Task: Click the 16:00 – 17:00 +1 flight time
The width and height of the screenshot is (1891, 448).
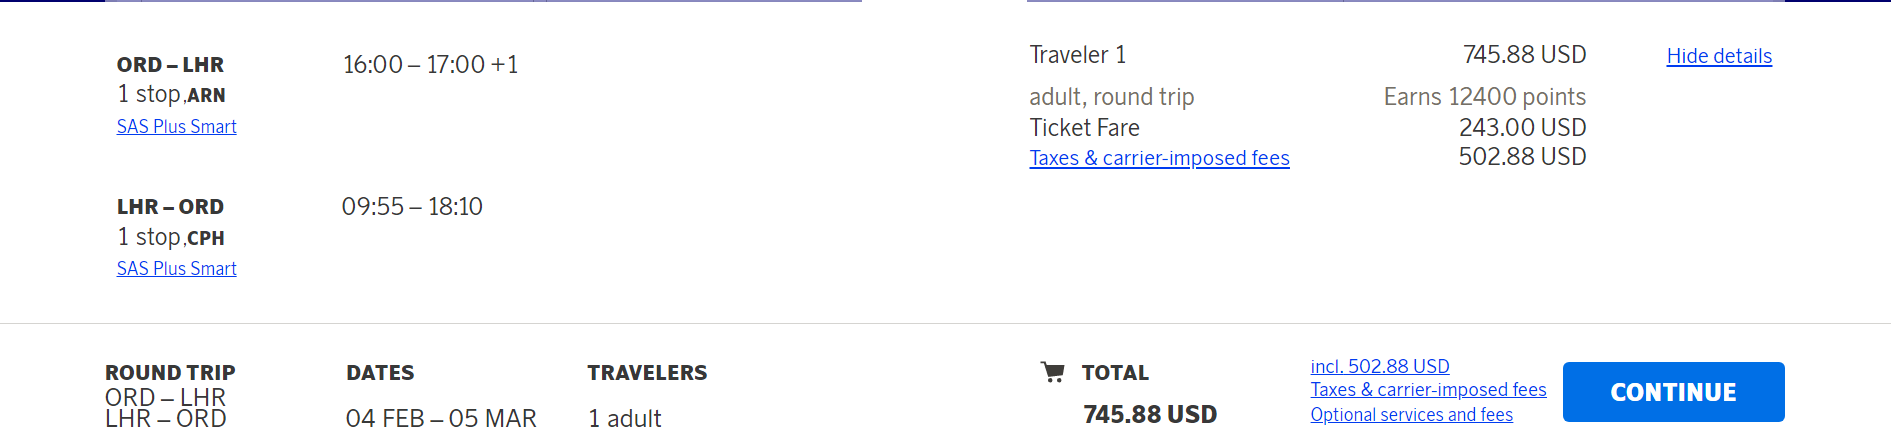Action: point(431,65)
